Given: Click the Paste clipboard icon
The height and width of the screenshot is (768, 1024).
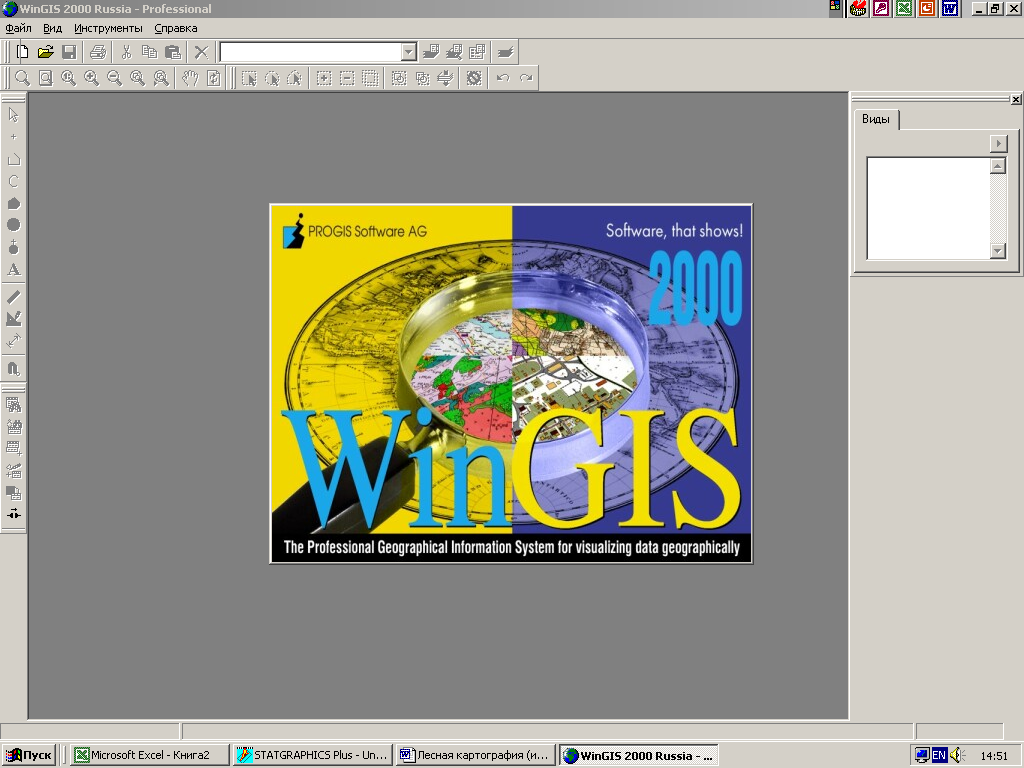Looking at the screenshot, I should pyautogui.click(x=173, y=52).
